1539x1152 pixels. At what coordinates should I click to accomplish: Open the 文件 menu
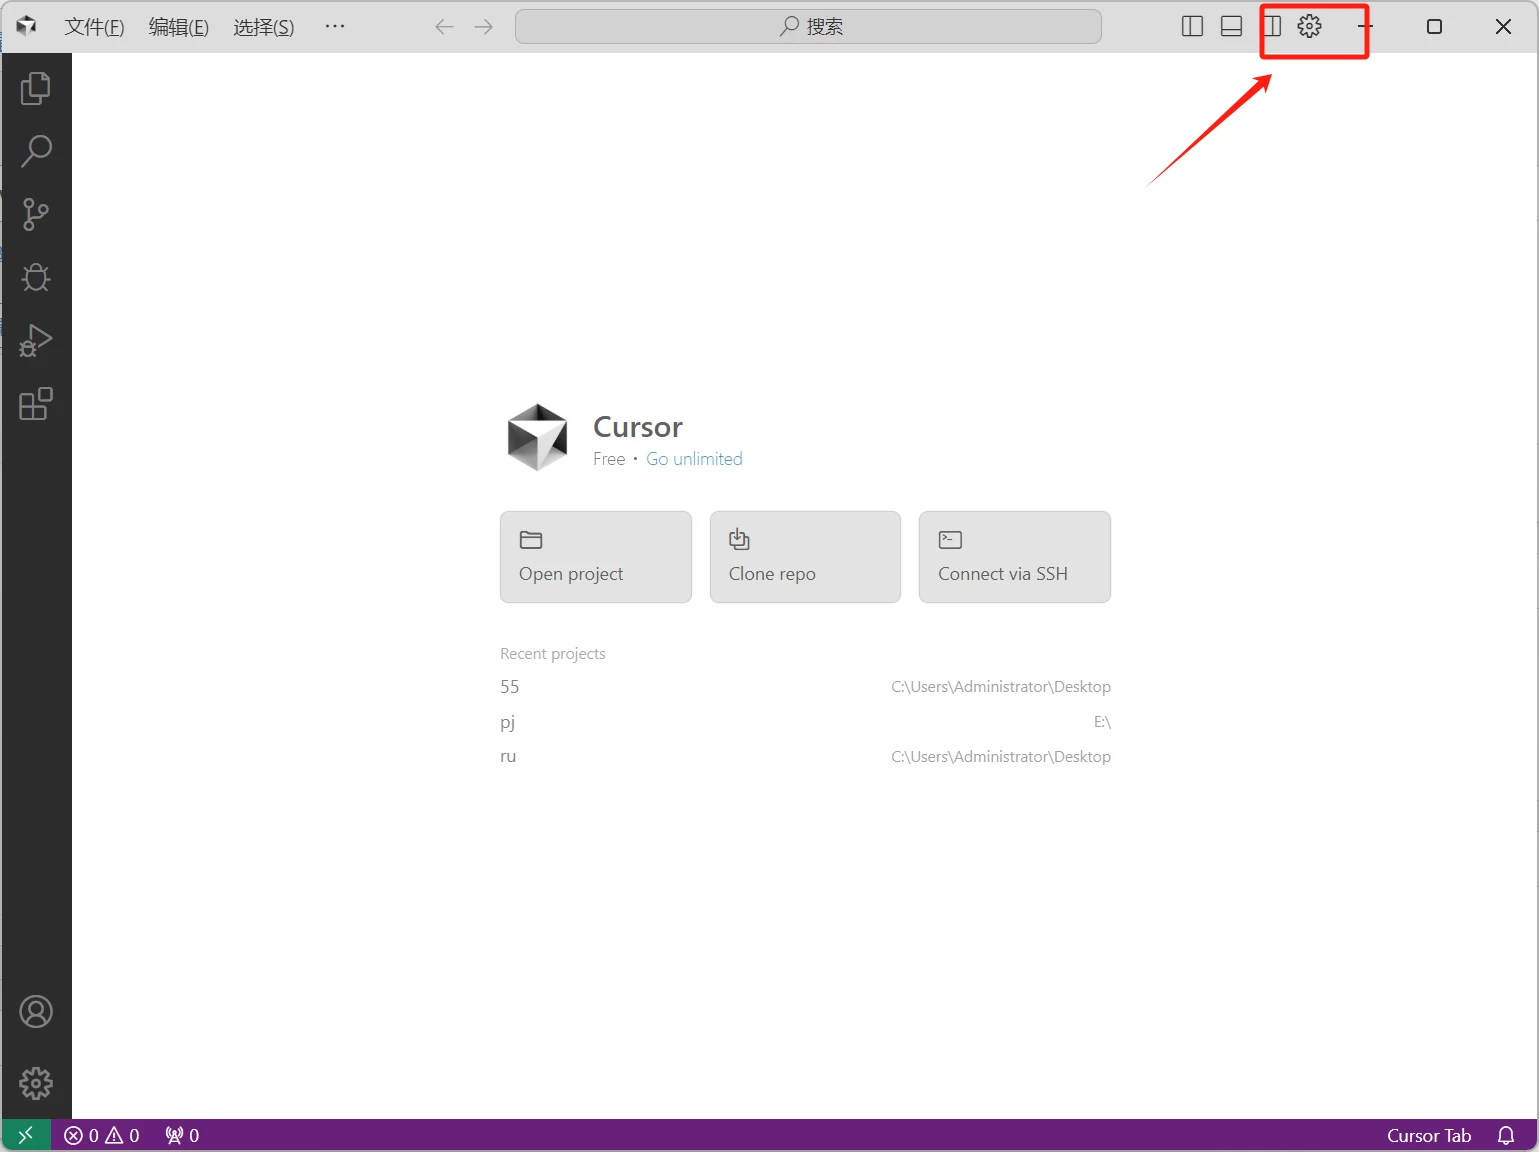coord(94,27)
